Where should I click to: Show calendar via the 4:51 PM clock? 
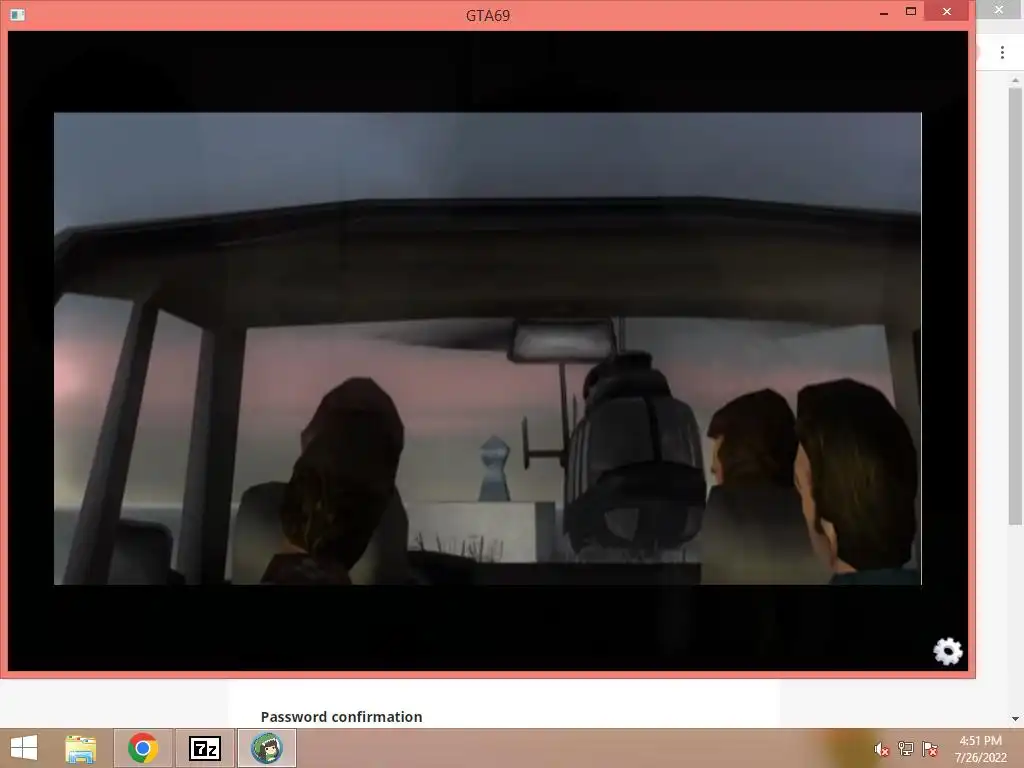(x=980, y=749)
